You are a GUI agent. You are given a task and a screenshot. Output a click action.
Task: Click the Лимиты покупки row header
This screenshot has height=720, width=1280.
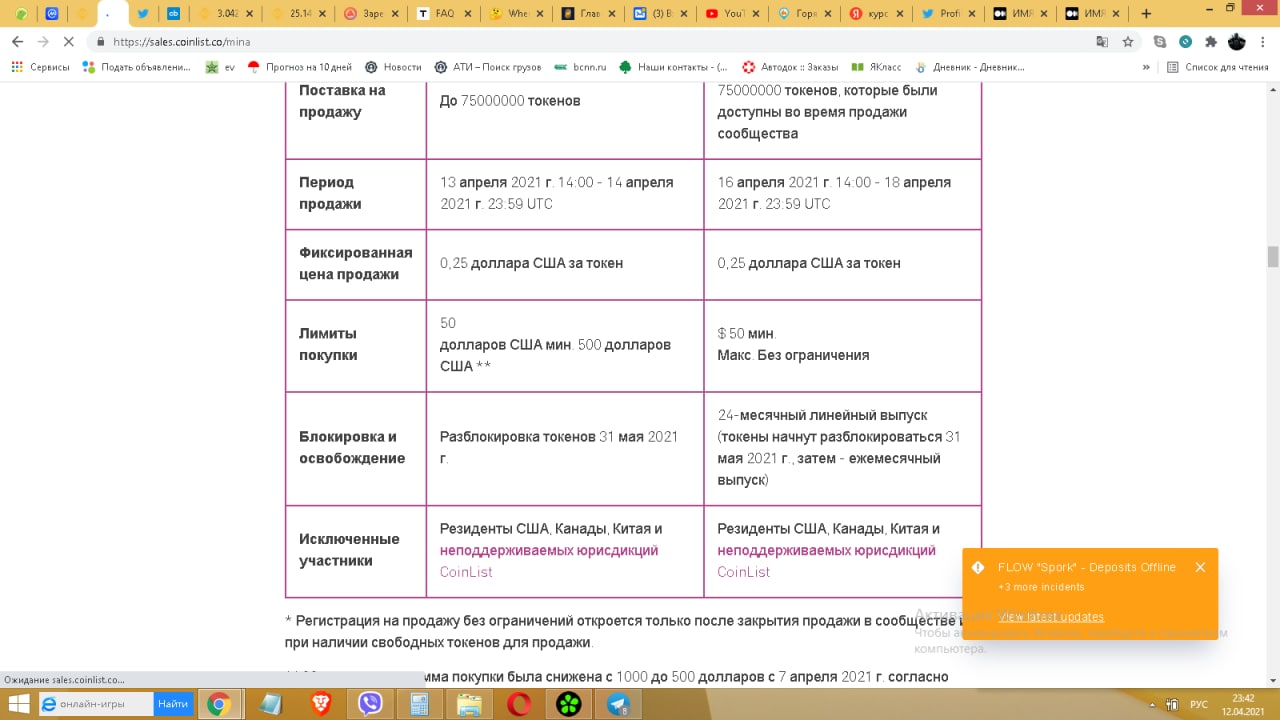click(x=356, y=345)
